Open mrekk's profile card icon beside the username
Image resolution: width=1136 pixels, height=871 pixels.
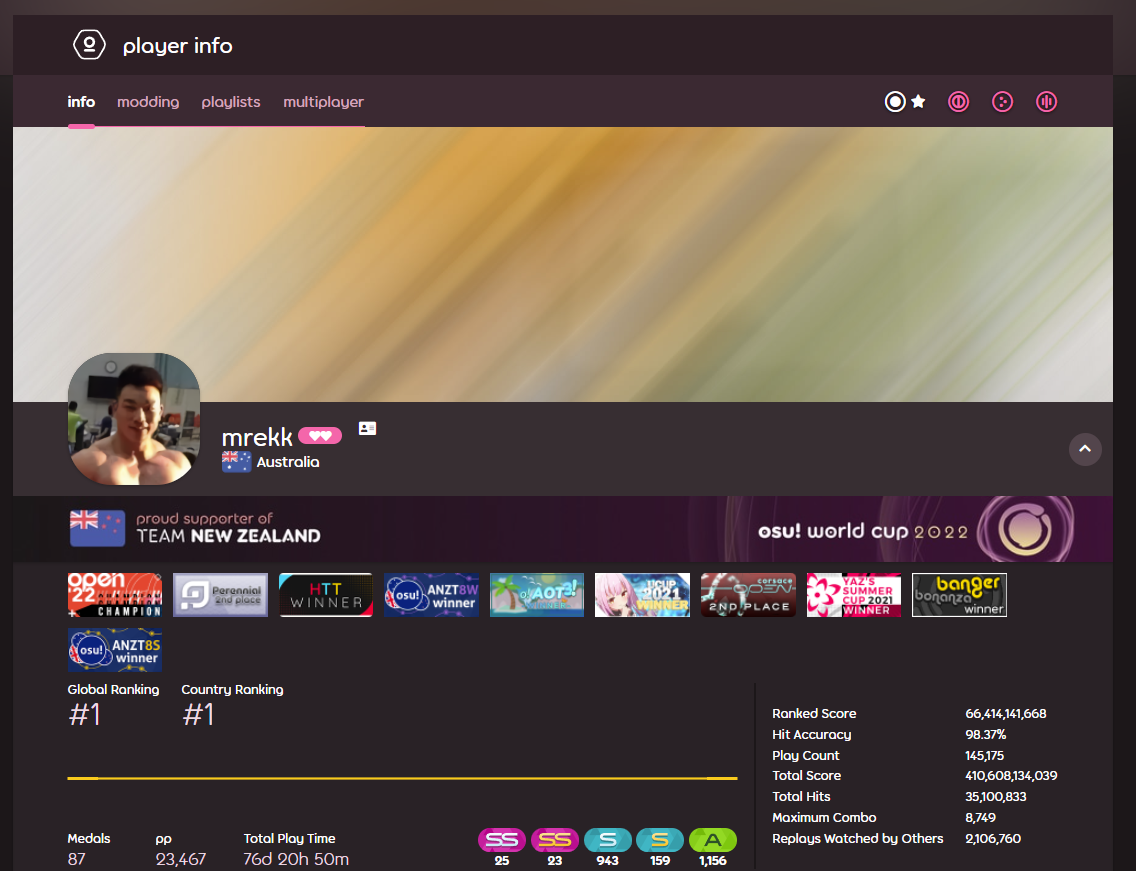pos(367,427)
